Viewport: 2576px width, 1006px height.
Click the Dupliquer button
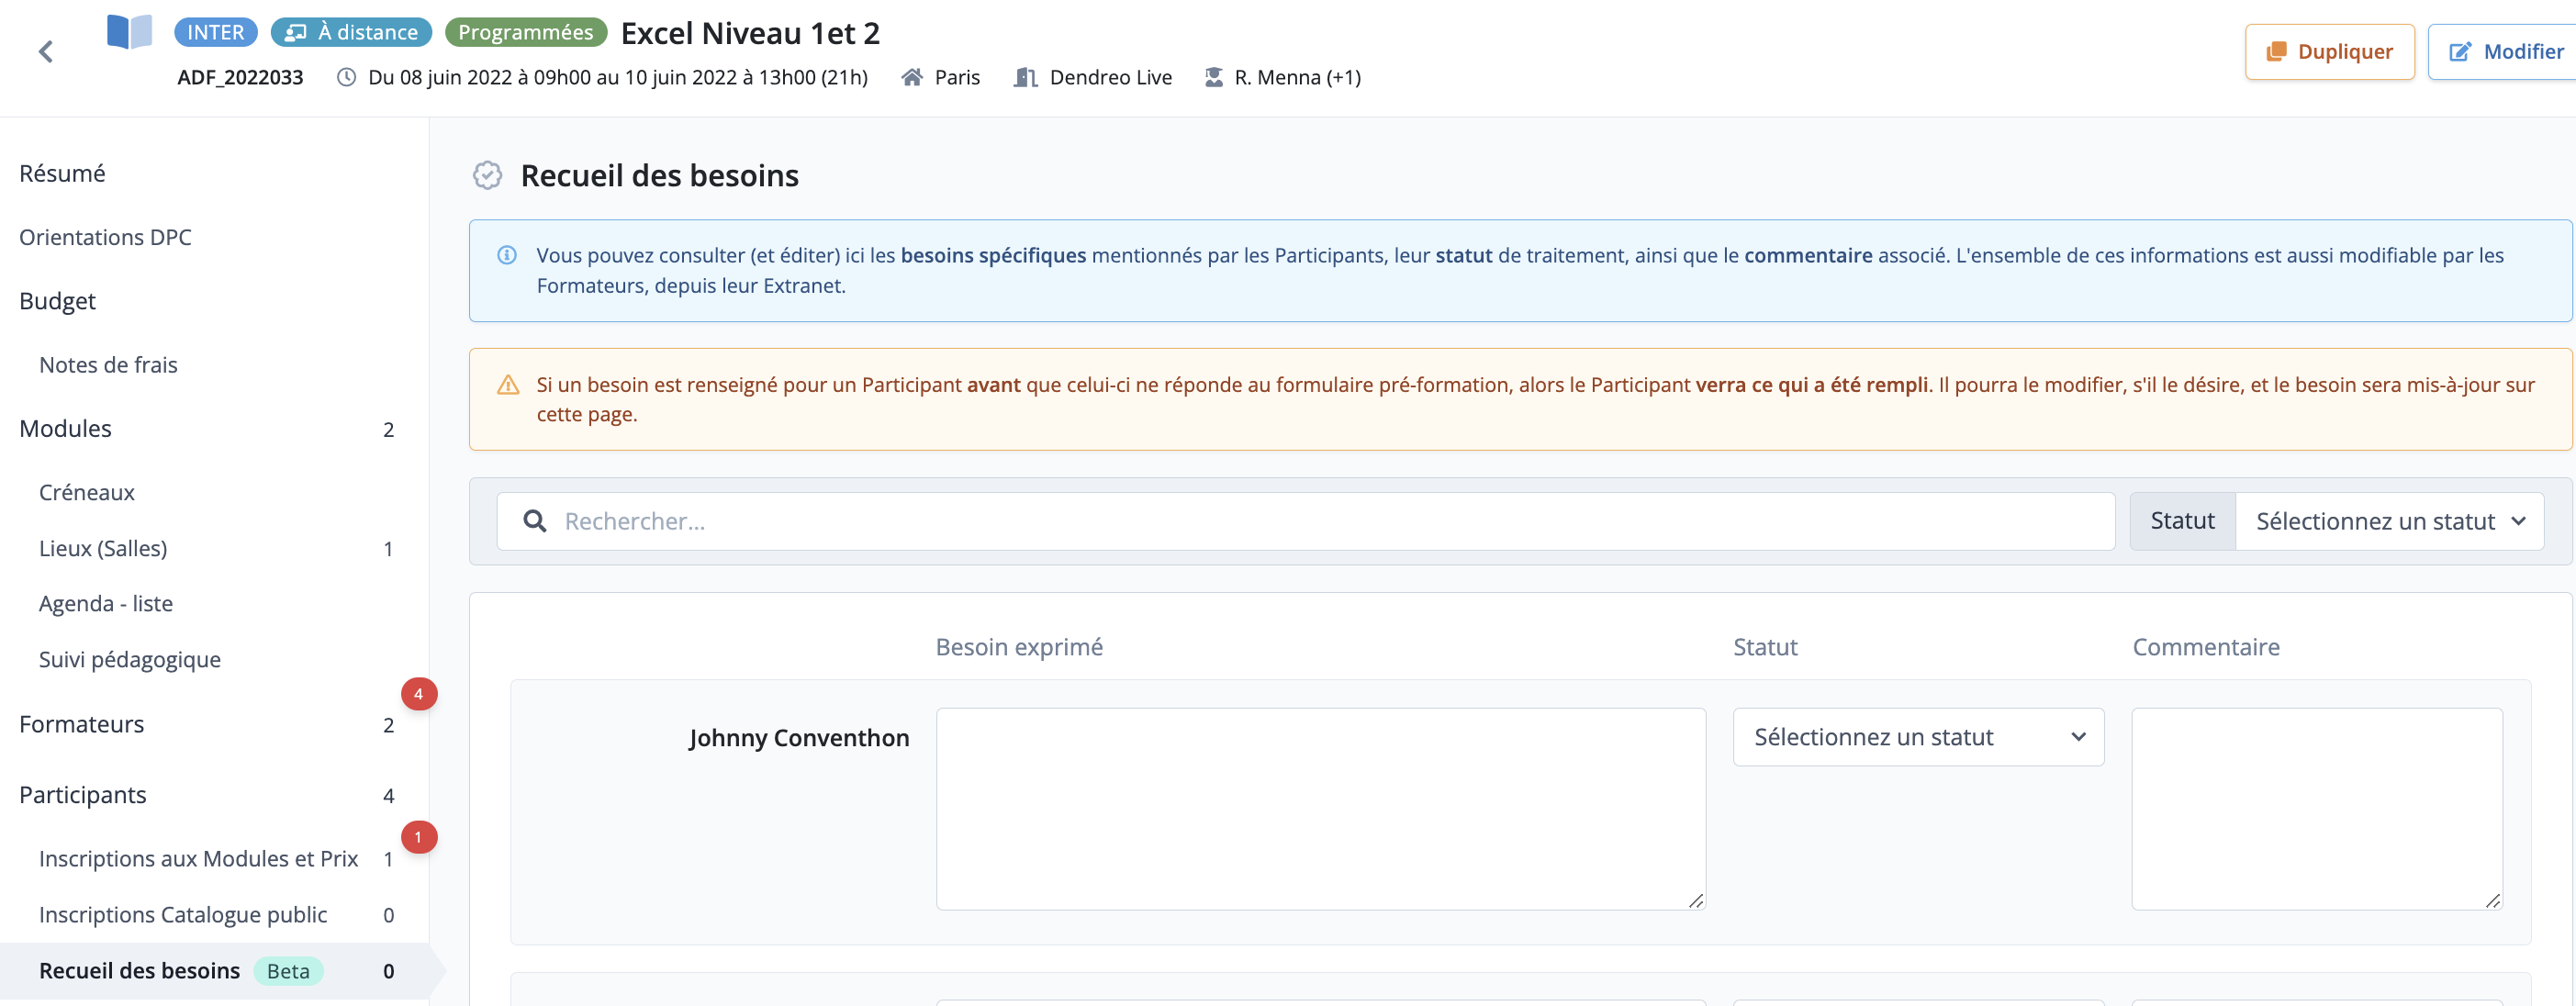click(x=2329, y=51)
